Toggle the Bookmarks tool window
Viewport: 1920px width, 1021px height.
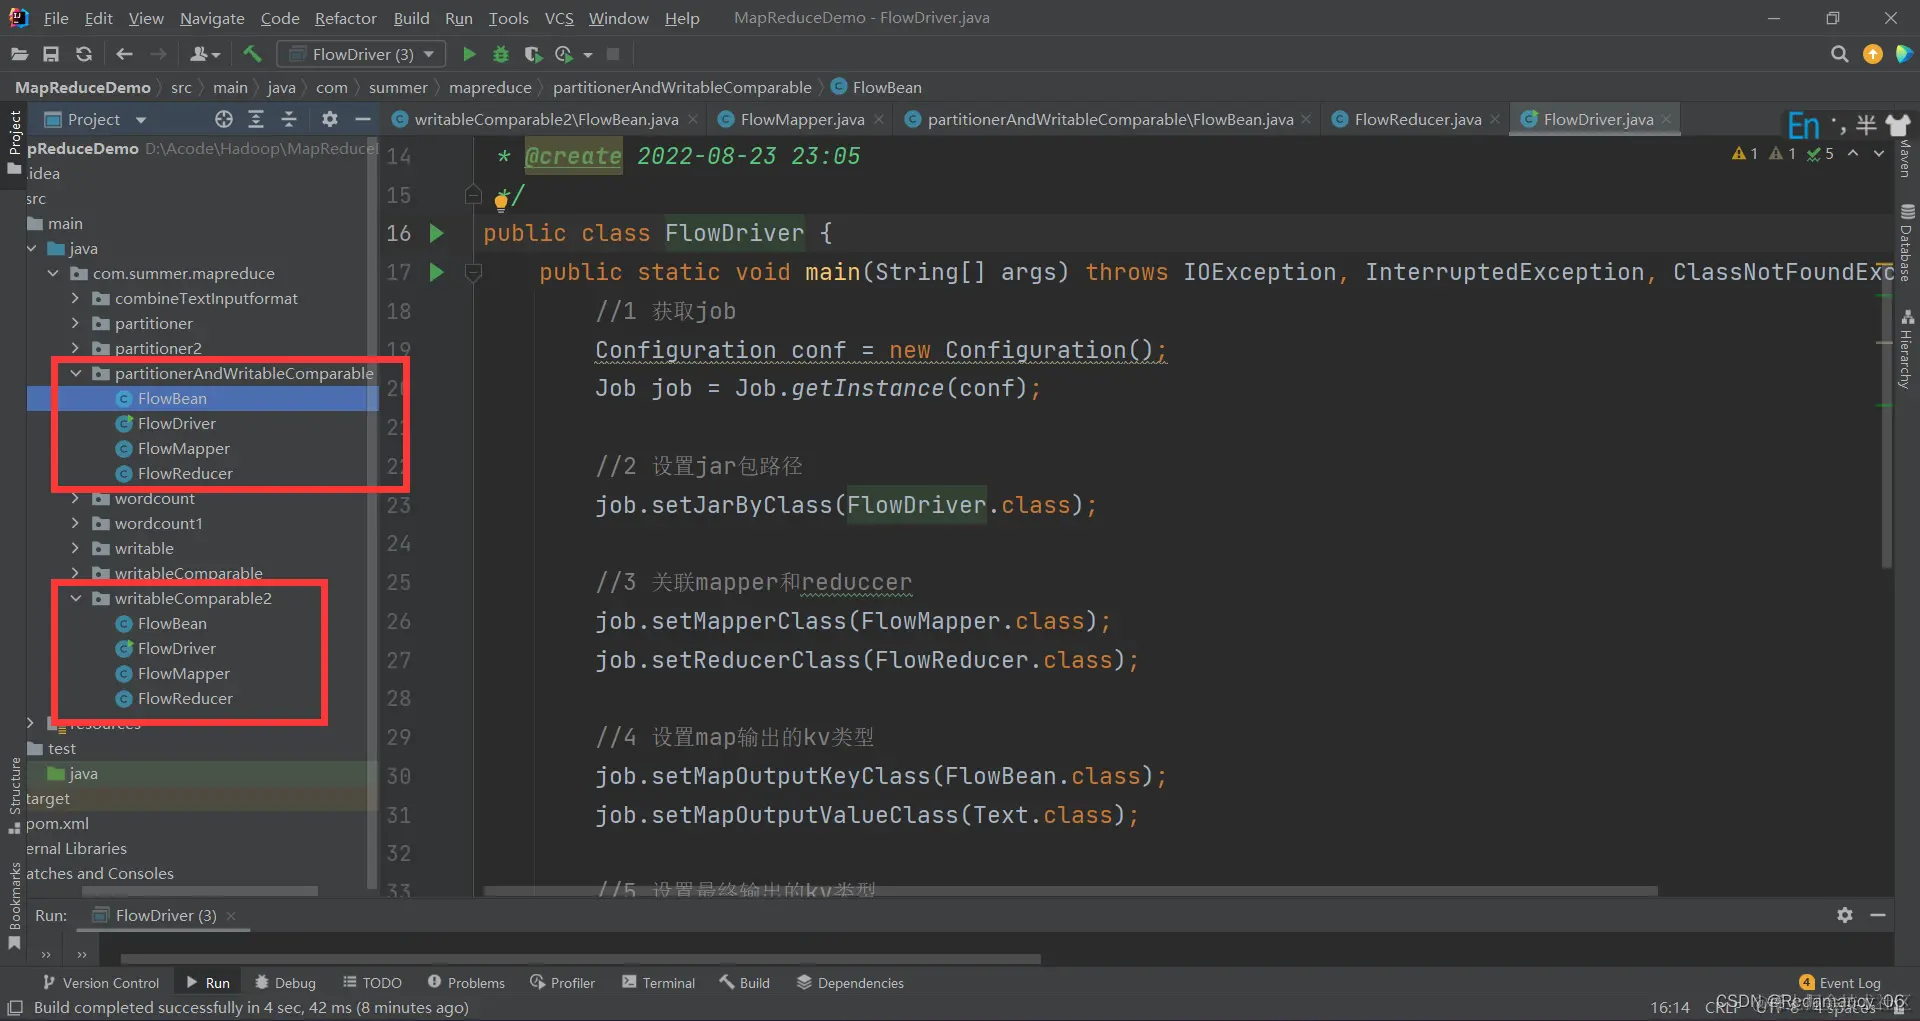tap(14, 906)
